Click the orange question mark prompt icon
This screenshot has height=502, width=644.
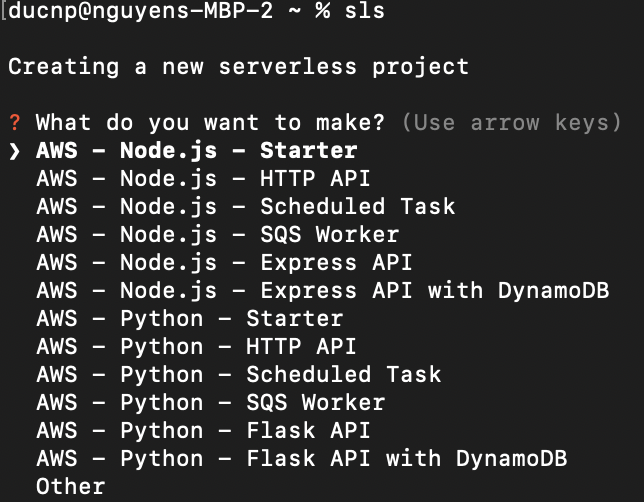pos(14,123)
